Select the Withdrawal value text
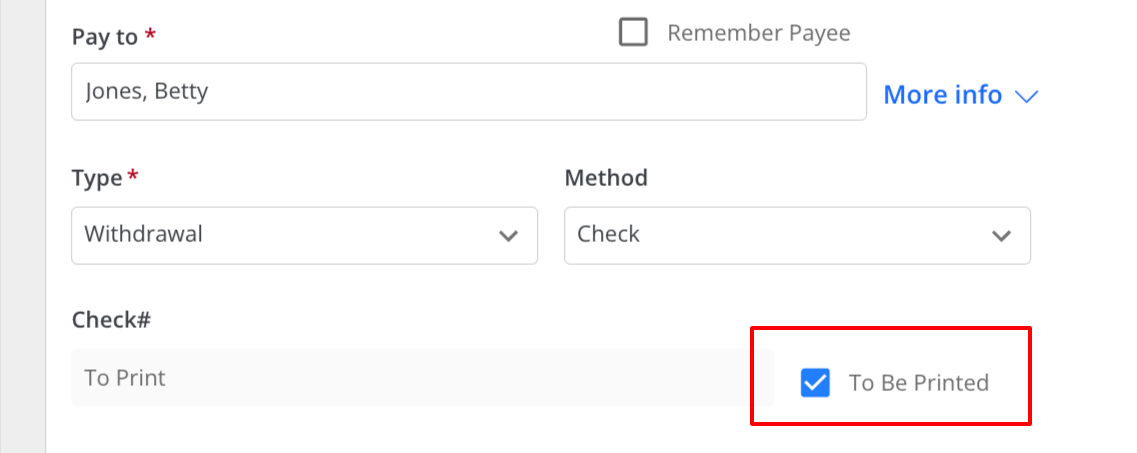This screenshot has width=1137, height=453. click(144, 234)
